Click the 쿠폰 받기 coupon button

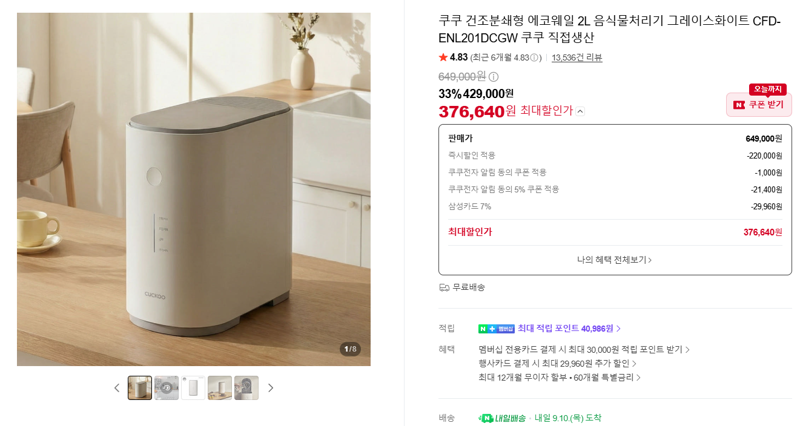click(759, 105)
